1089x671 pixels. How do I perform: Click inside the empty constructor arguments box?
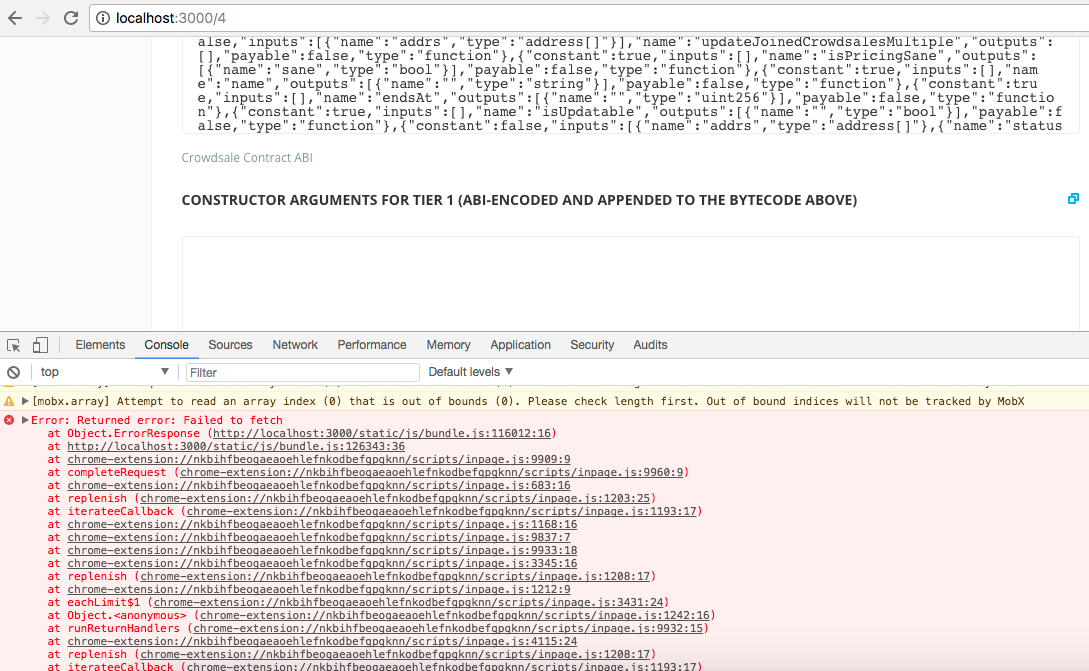631,283
